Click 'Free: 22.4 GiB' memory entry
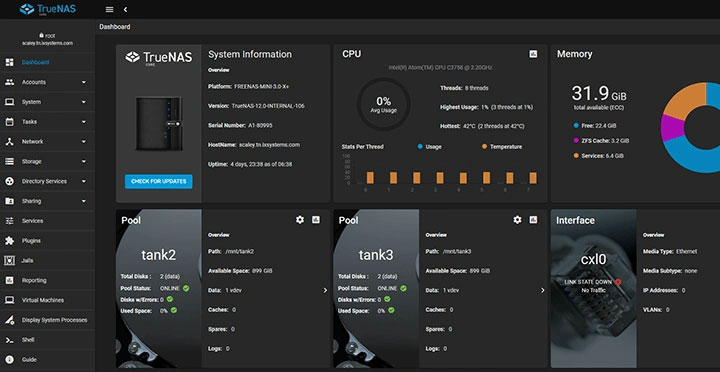This screenshot has width=720, height=372. (595, 125)
